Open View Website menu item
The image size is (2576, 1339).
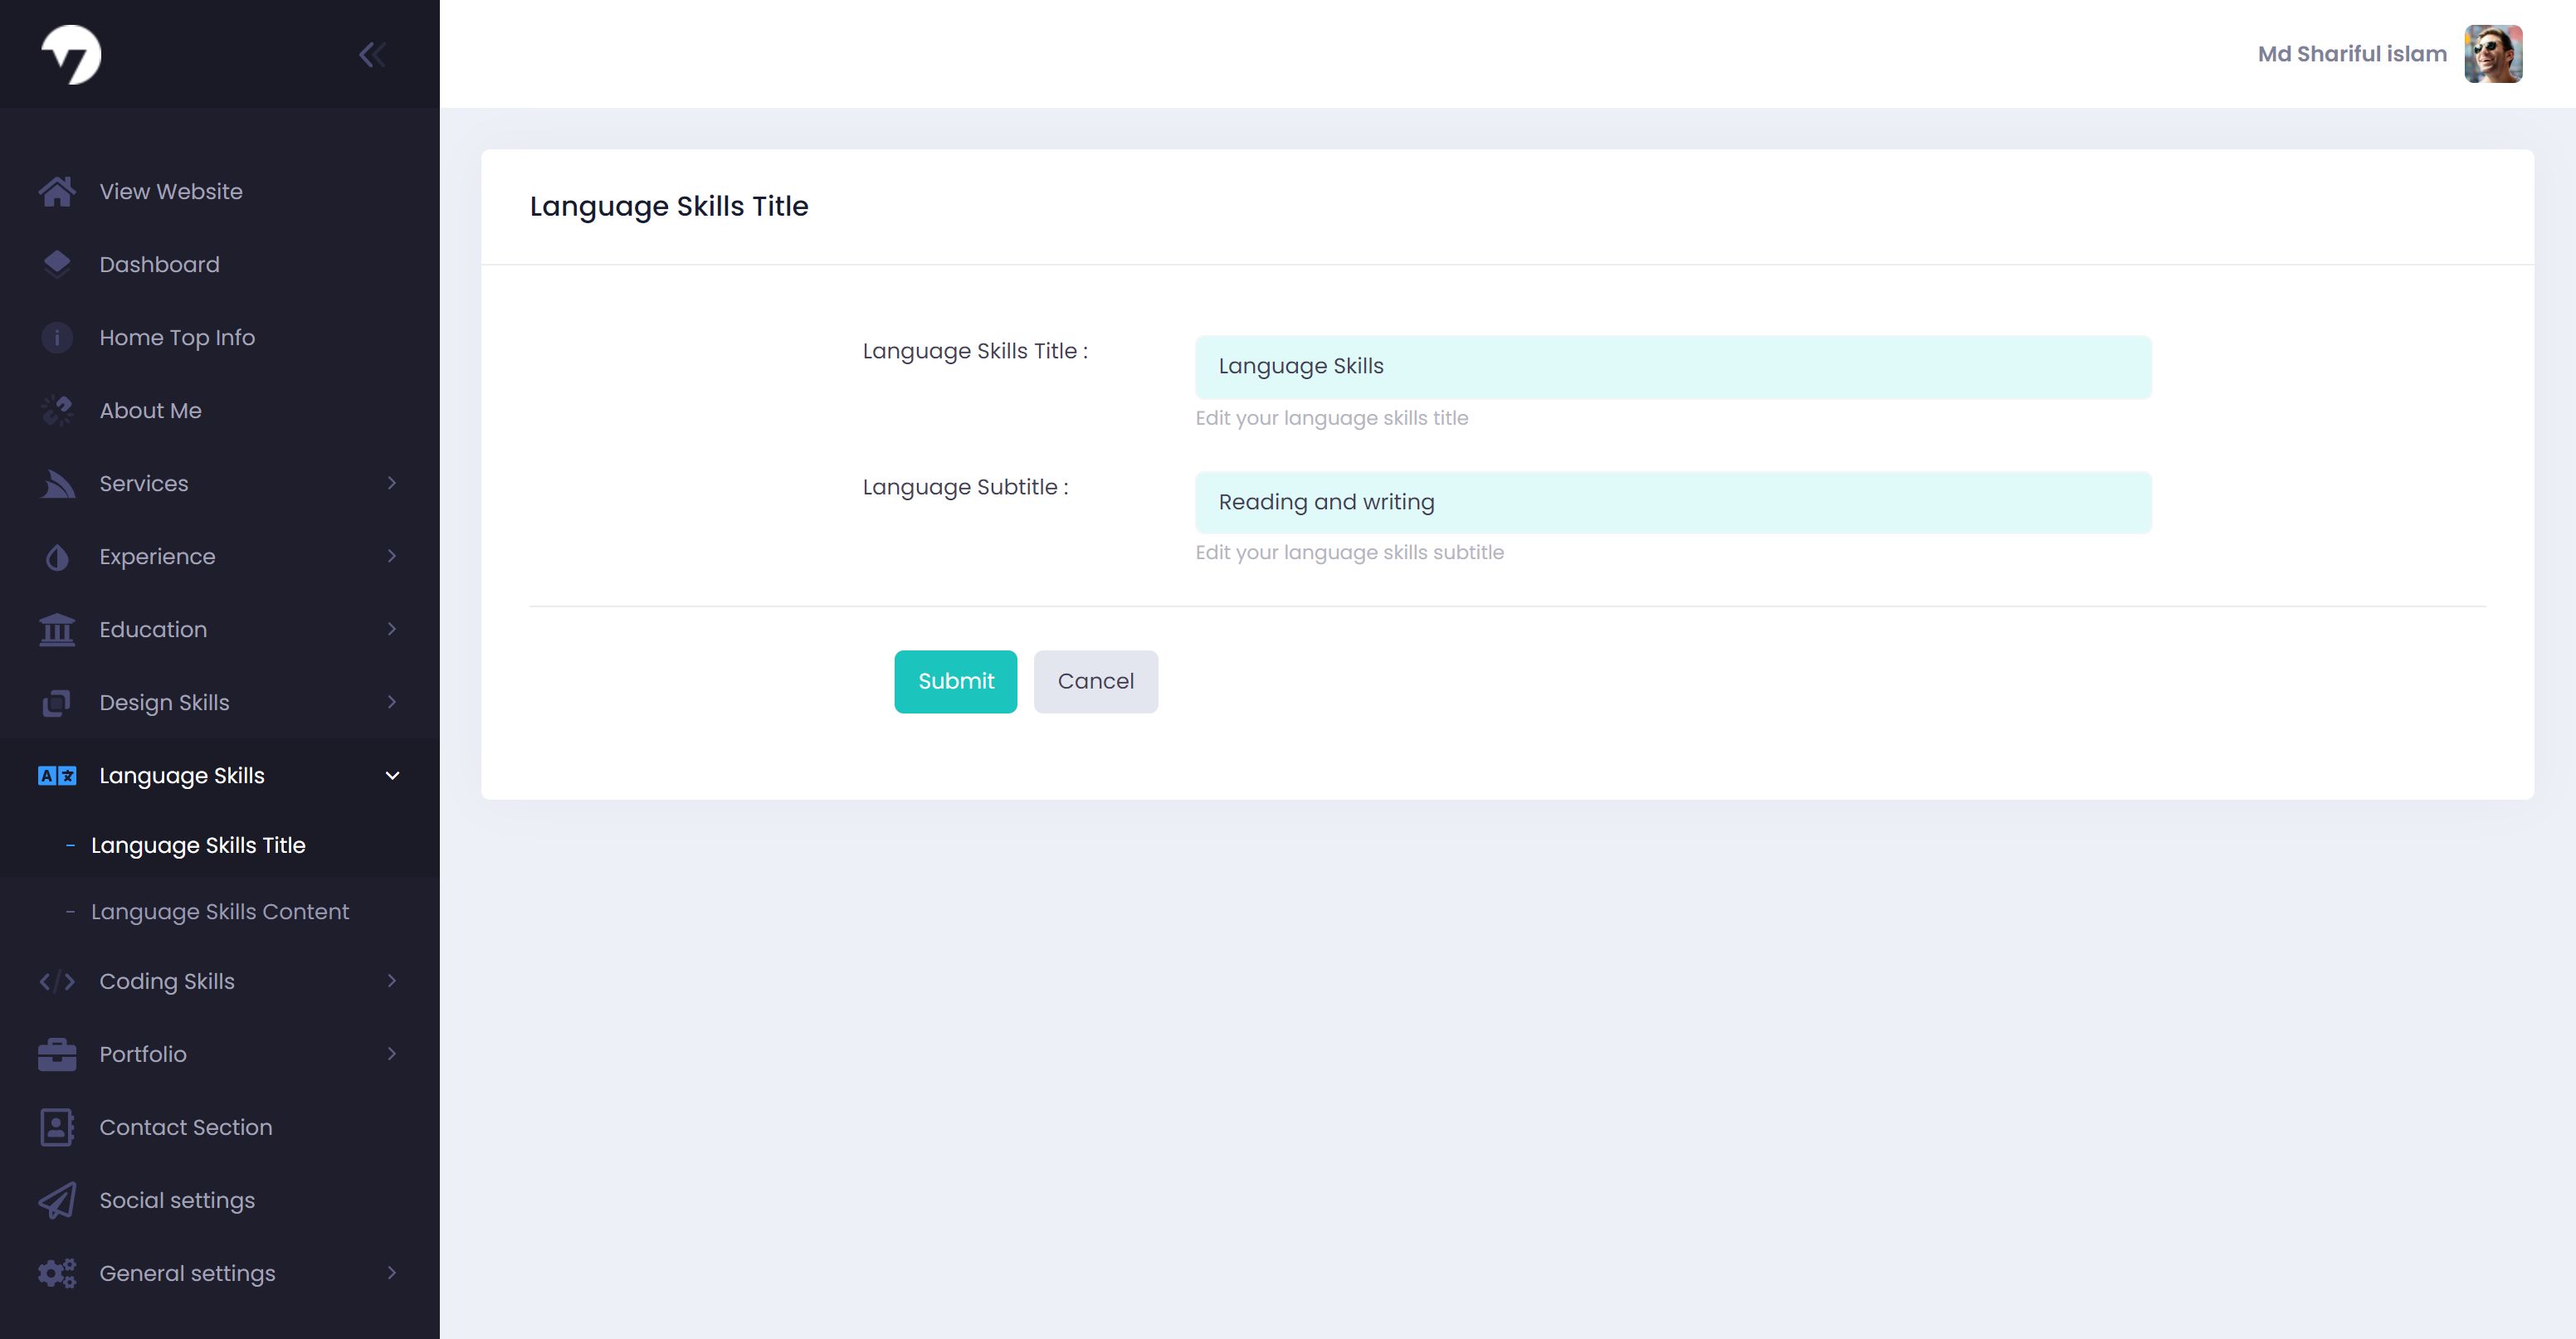pyautogui.click(x=220, y=191)
